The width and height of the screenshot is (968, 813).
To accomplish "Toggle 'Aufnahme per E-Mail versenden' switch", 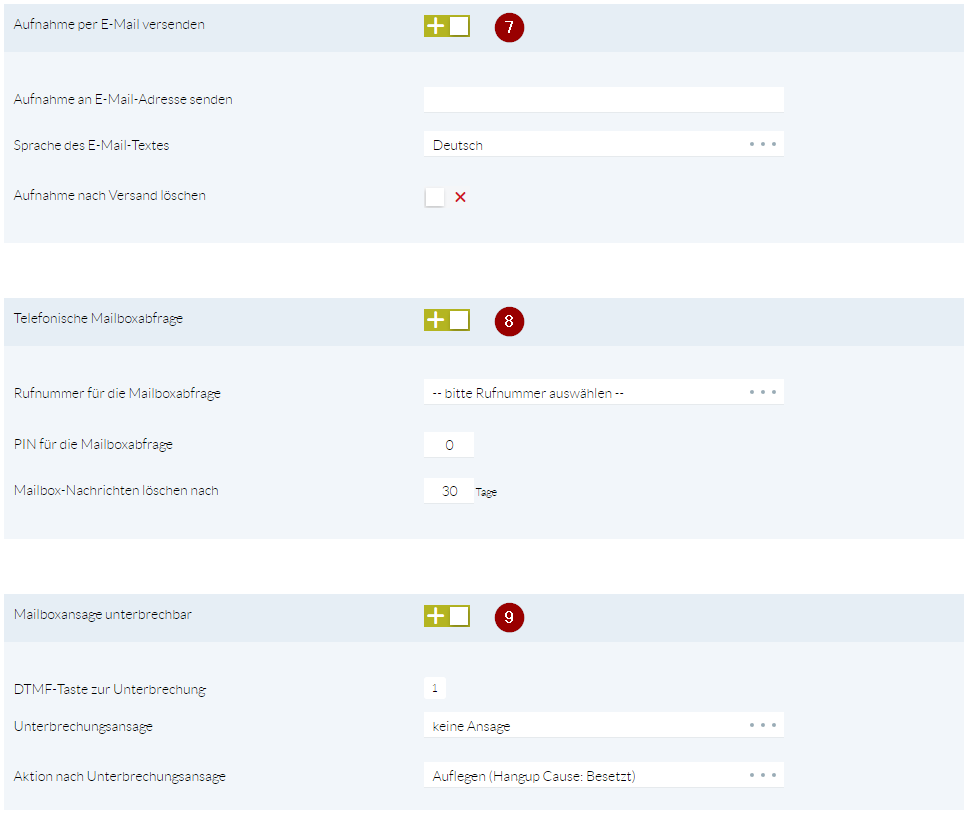I will [x=447, y=26].
